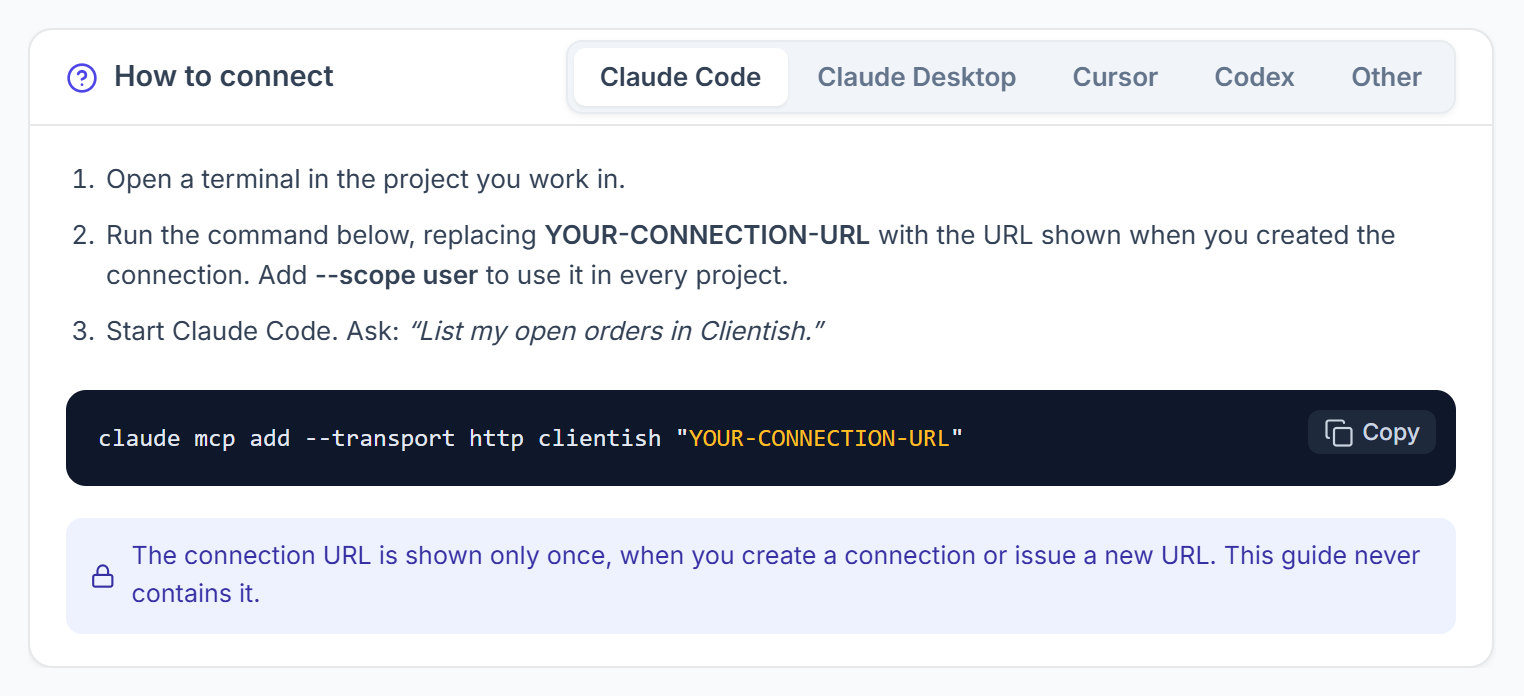Click the lock icon in the notice

tap(103, 576)
